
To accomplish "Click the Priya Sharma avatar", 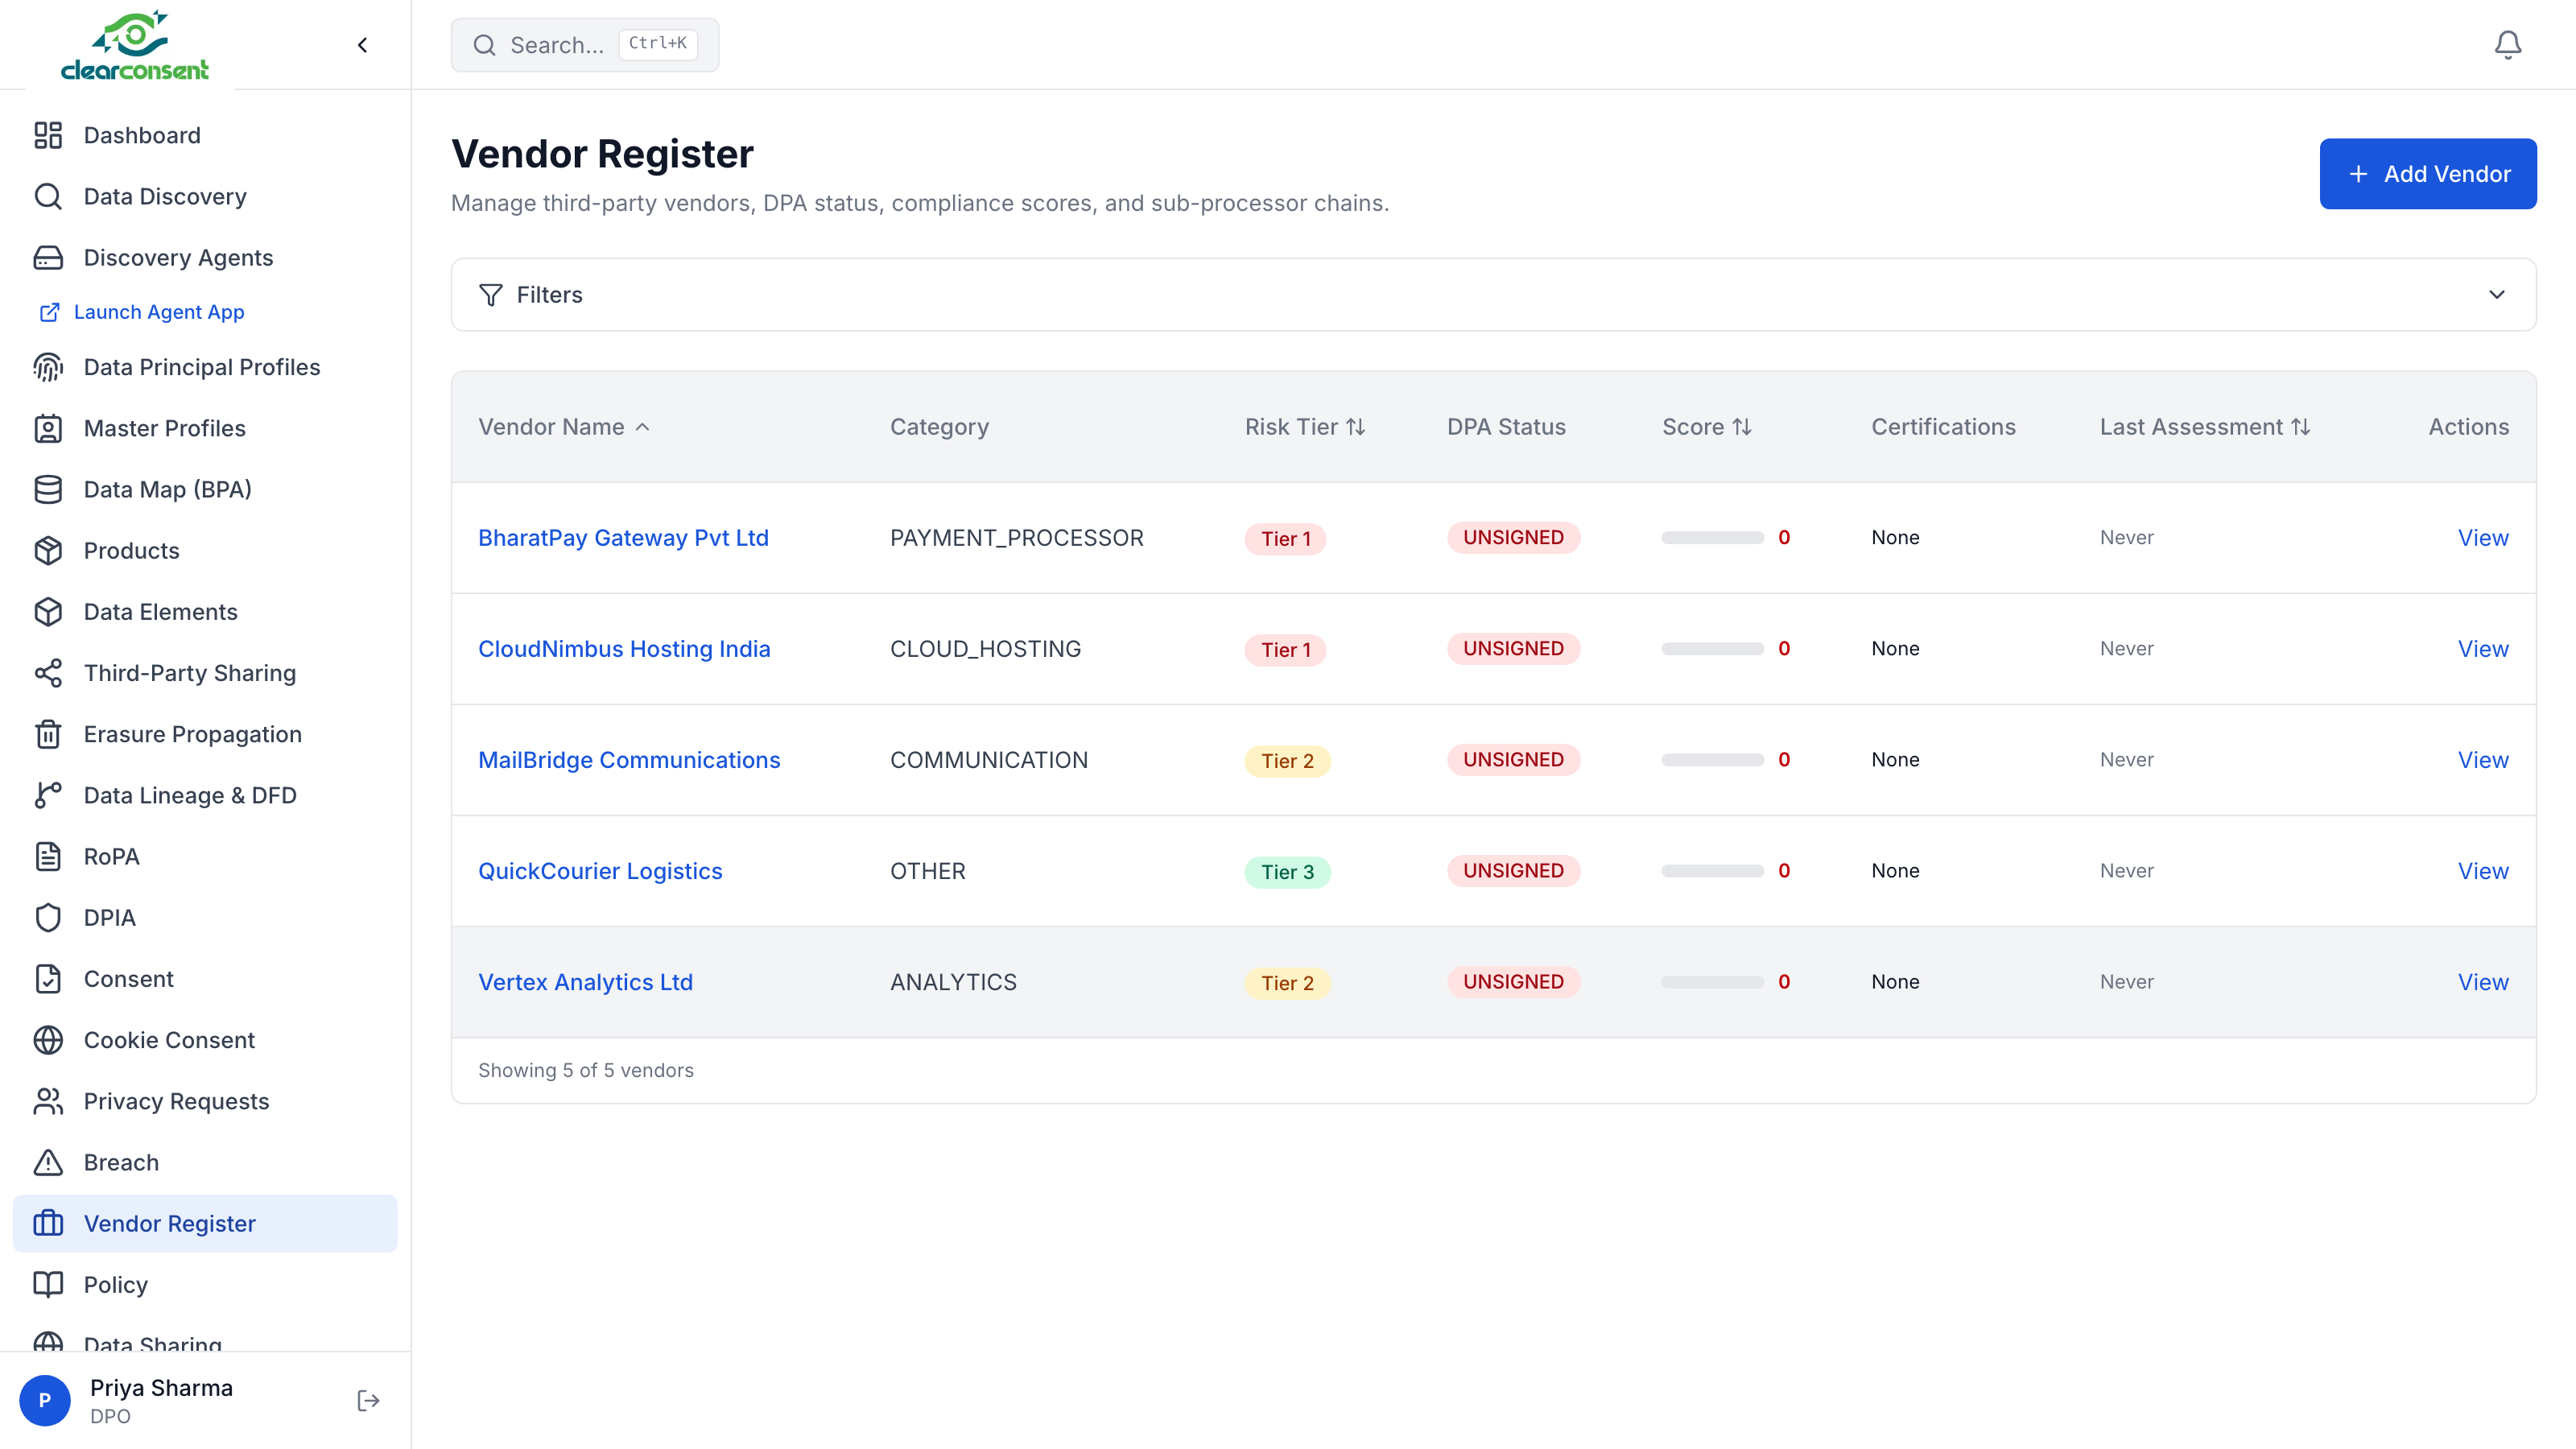I will 45,1400.
